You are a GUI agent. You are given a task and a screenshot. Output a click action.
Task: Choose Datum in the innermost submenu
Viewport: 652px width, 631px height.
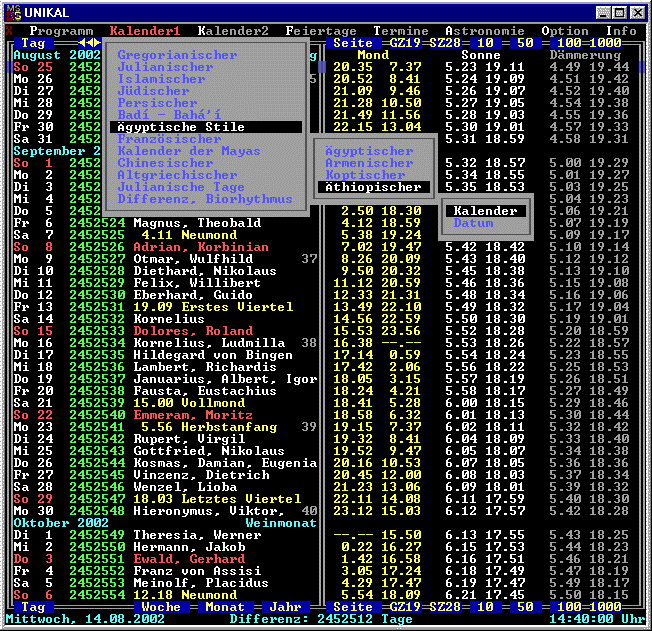tap(473, 223)
